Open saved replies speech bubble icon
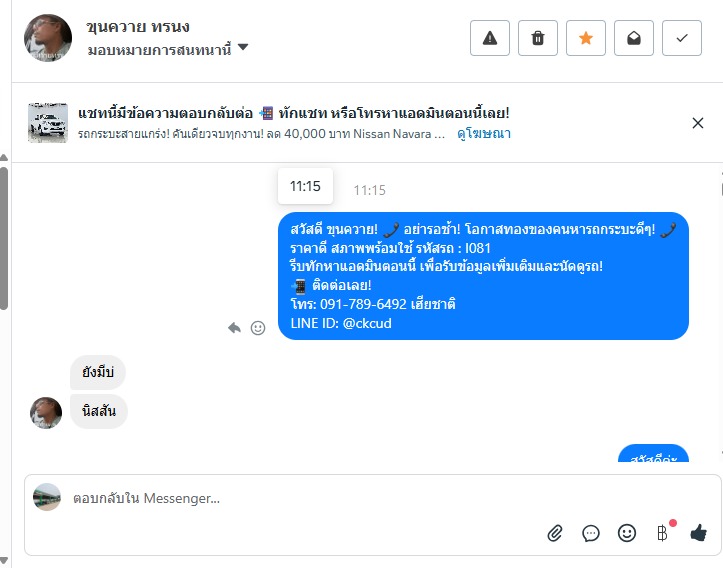 591,533
